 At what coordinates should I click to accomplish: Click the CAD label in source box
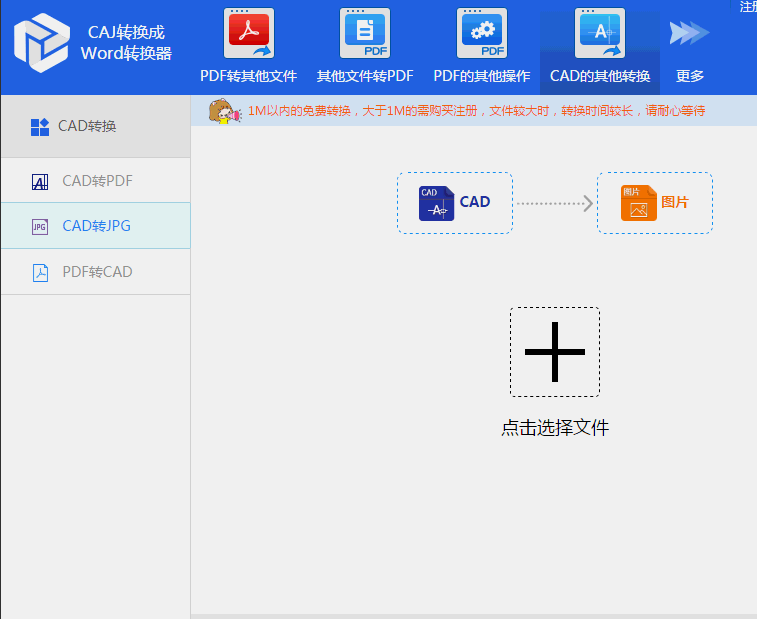475,202
